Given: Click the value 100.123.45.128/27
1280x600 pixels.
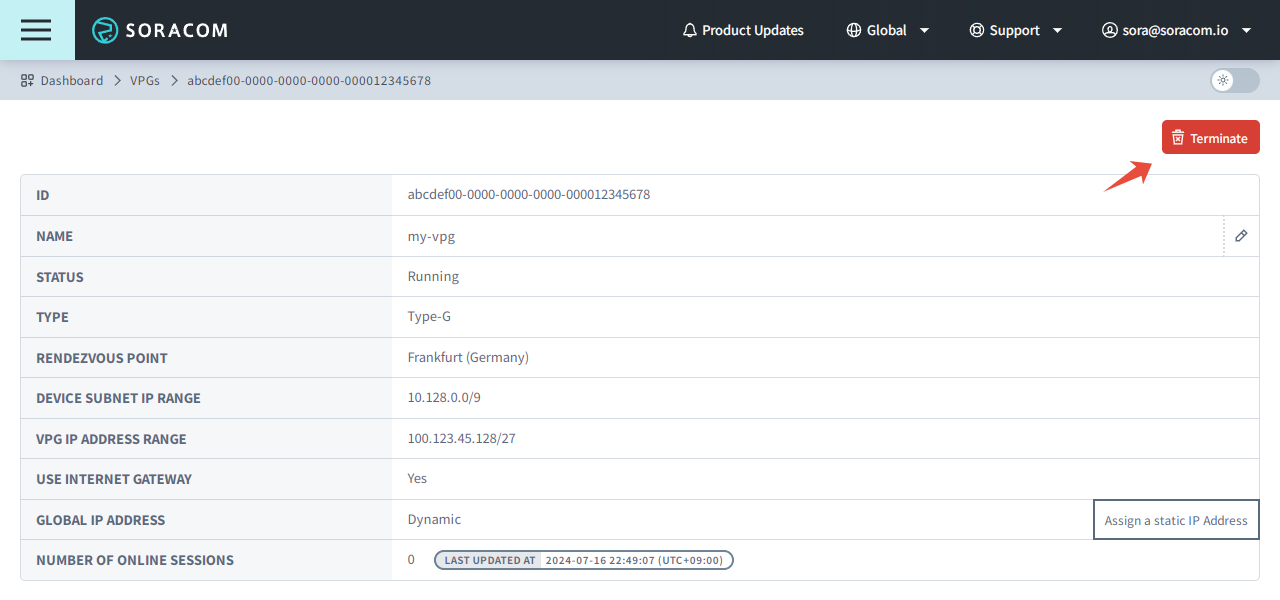Looking at the screenshot, I should (x=462, y=438).
